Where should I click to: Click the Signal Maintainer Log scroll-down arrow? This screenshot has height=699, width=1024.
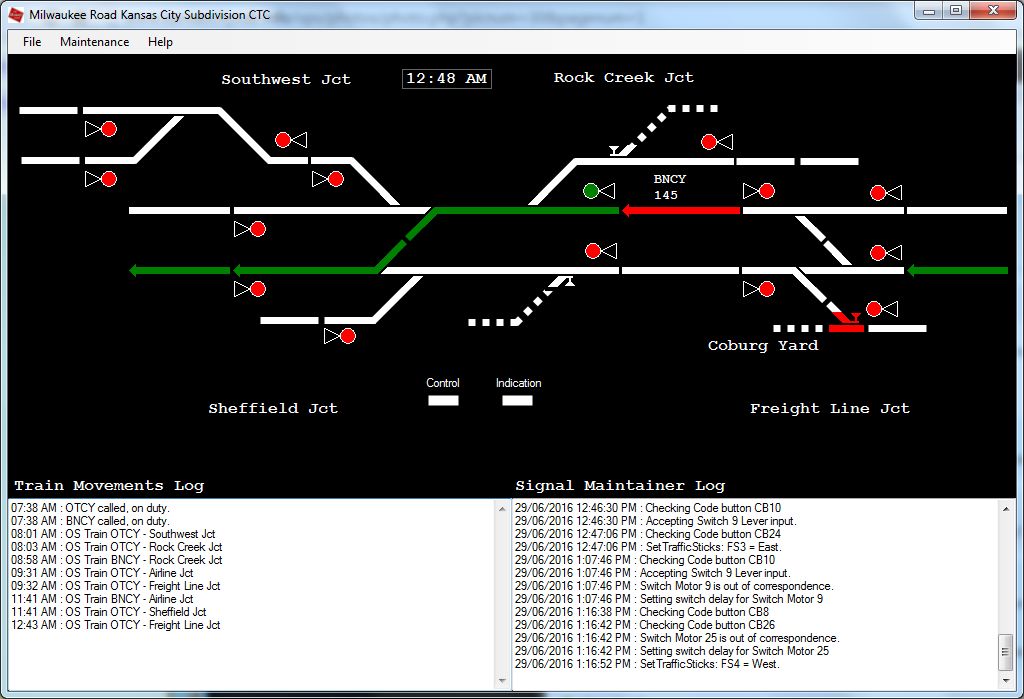pos(1006,681)
